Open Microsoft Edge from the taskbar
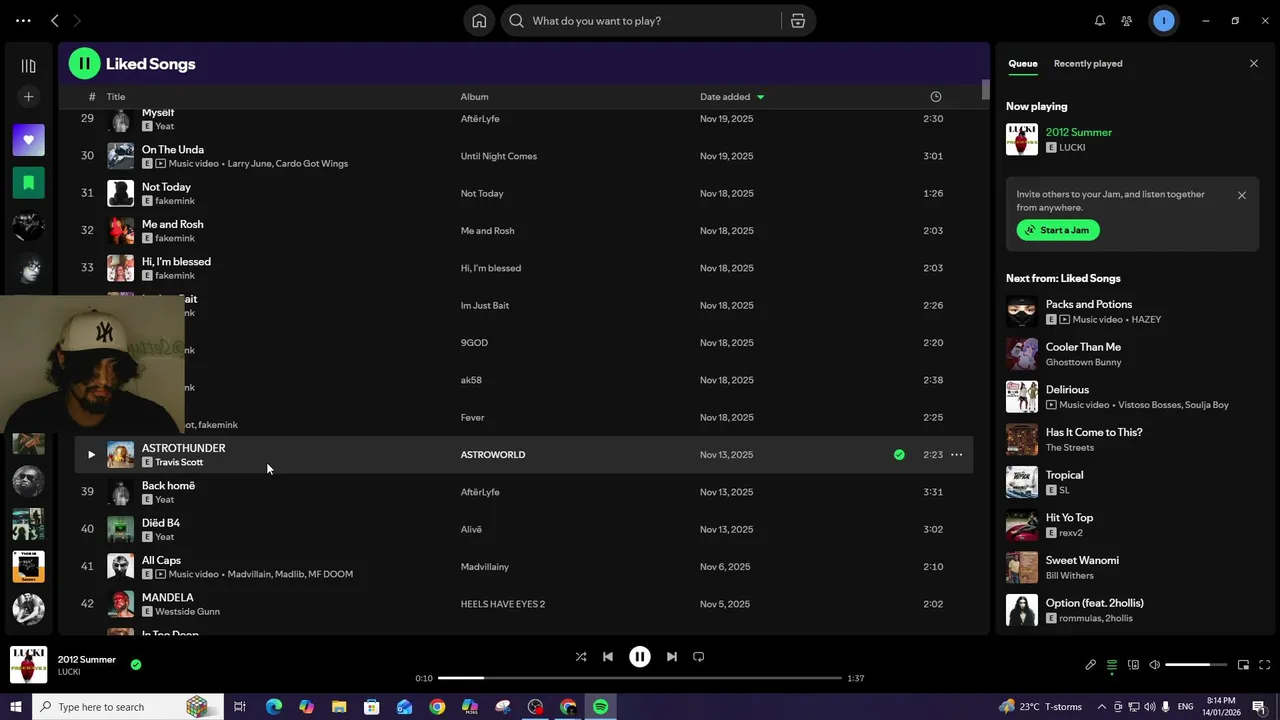The height and width of the screenshot is (720, 1280). click(273, 707)
